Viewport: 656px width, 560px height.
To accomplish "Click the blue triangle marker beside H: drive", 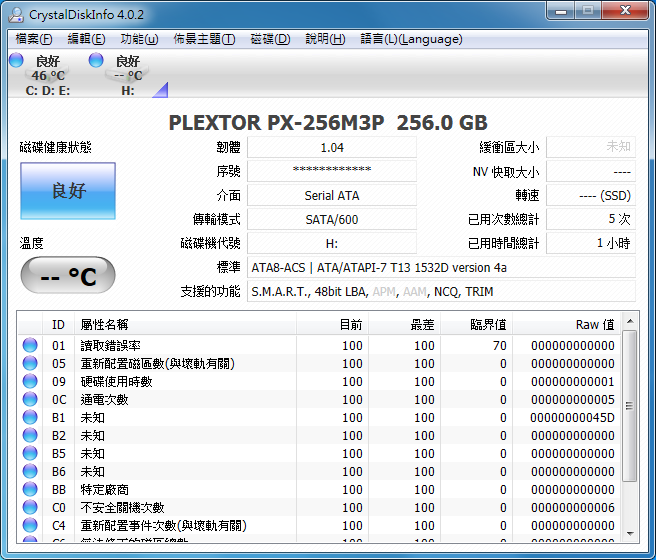I will pyautogui.click(x=159, y=91).
